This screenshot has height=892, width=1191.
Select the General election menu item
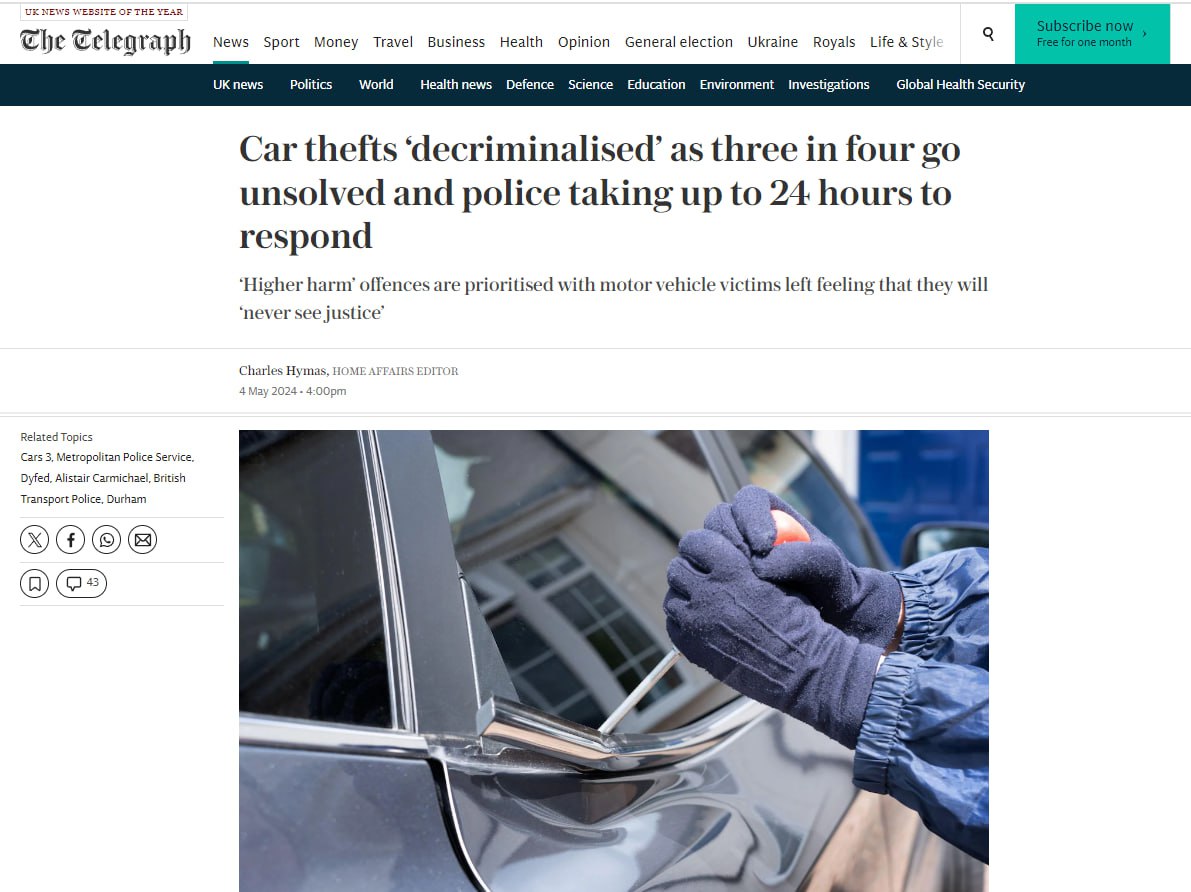(678, 42)
